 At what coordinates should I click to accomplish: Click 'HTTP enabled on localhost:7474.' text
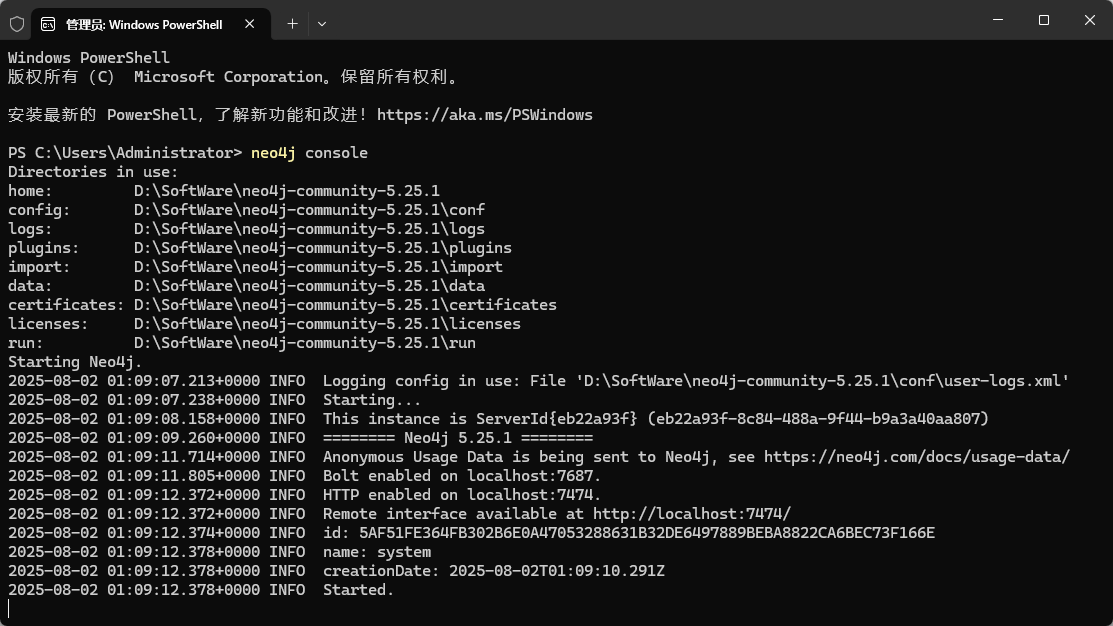tap(462, 495)
